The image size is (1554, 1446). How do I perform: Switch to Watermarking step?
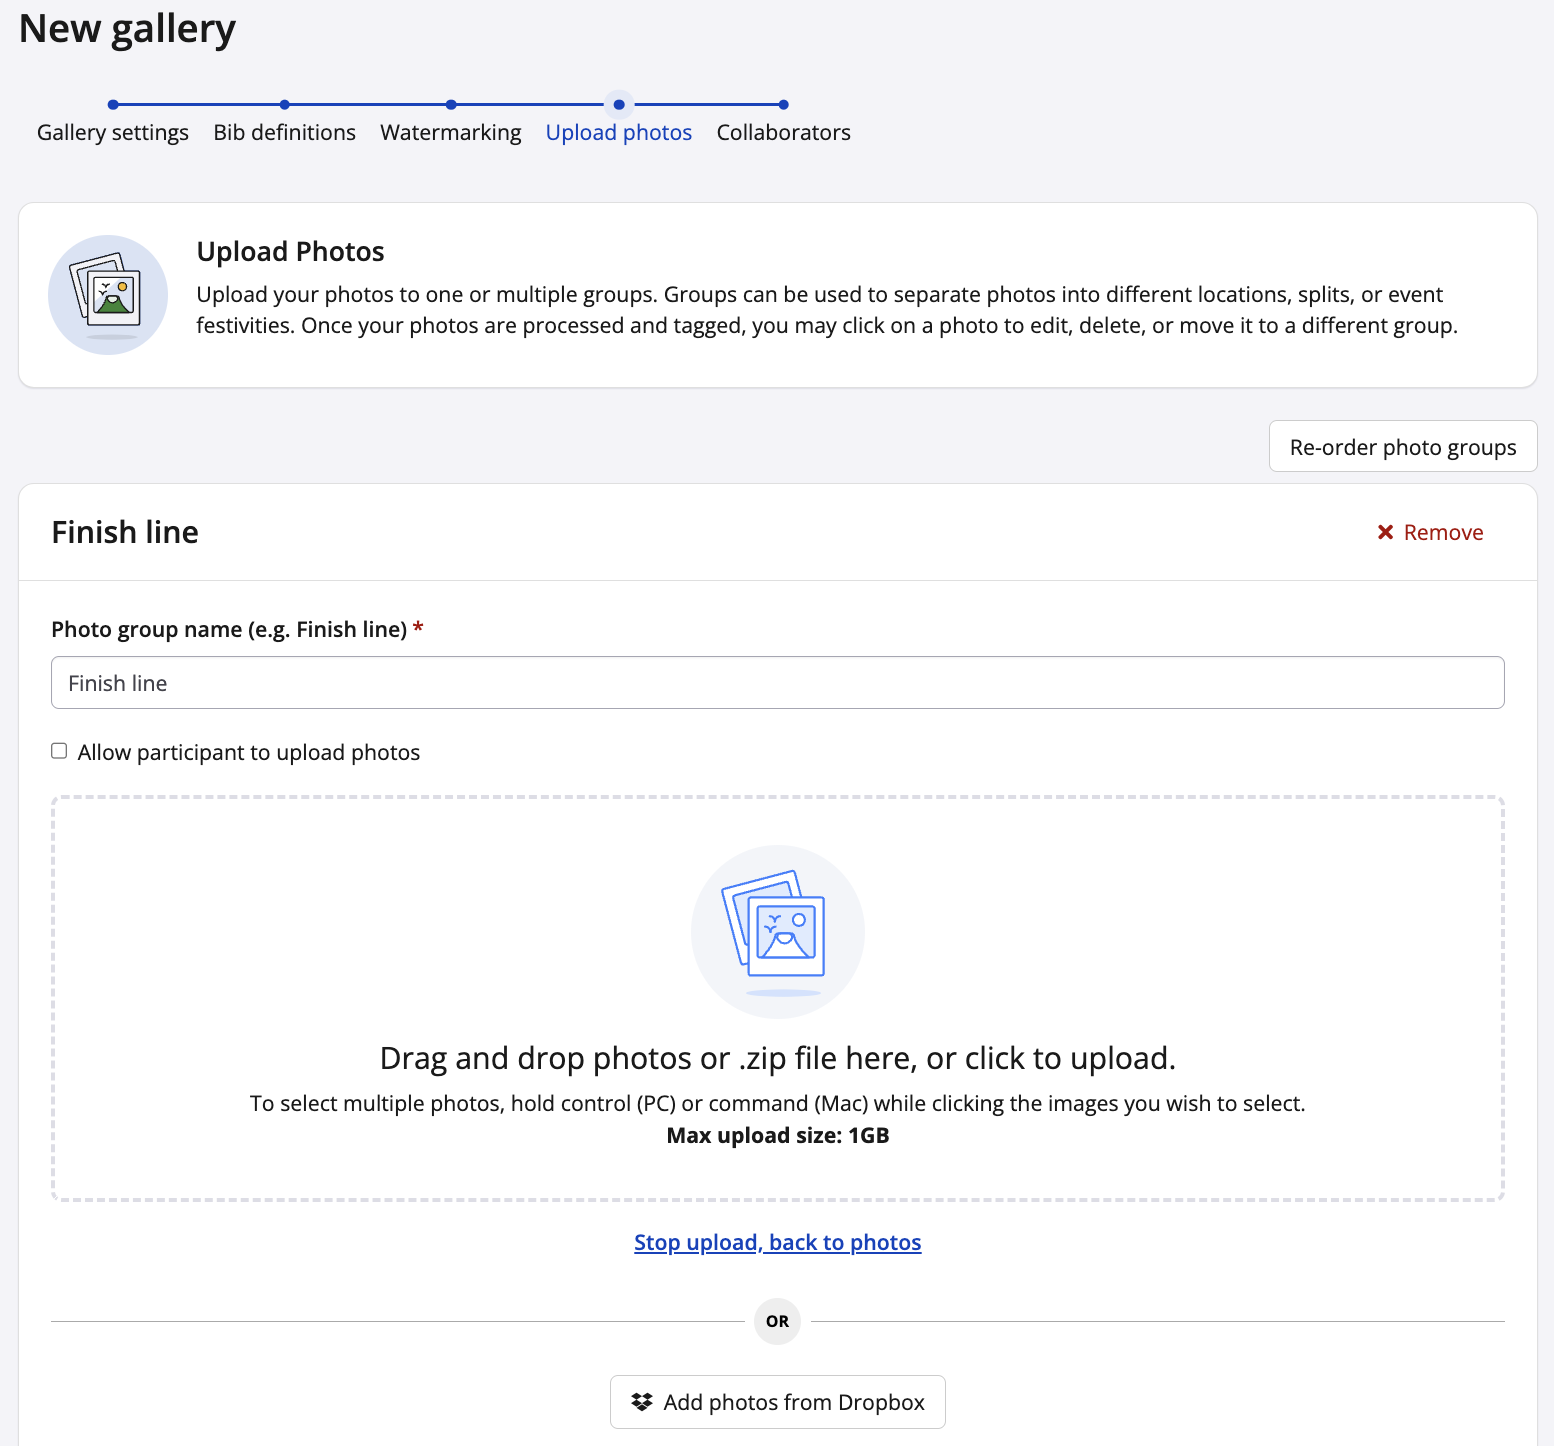[451, 133]
